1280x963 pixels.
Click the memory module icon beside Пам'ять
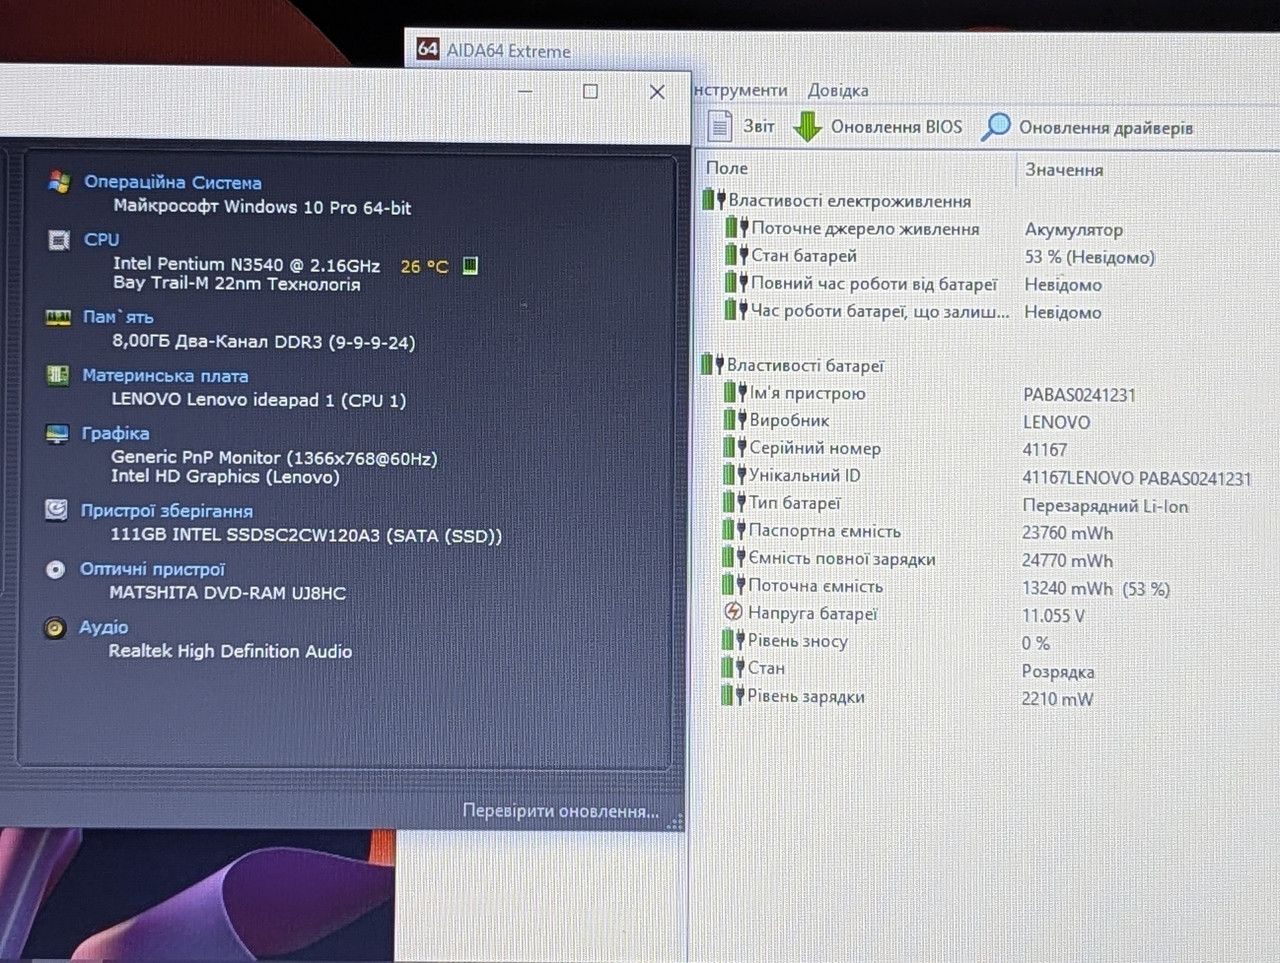click(x=58, y=317)
